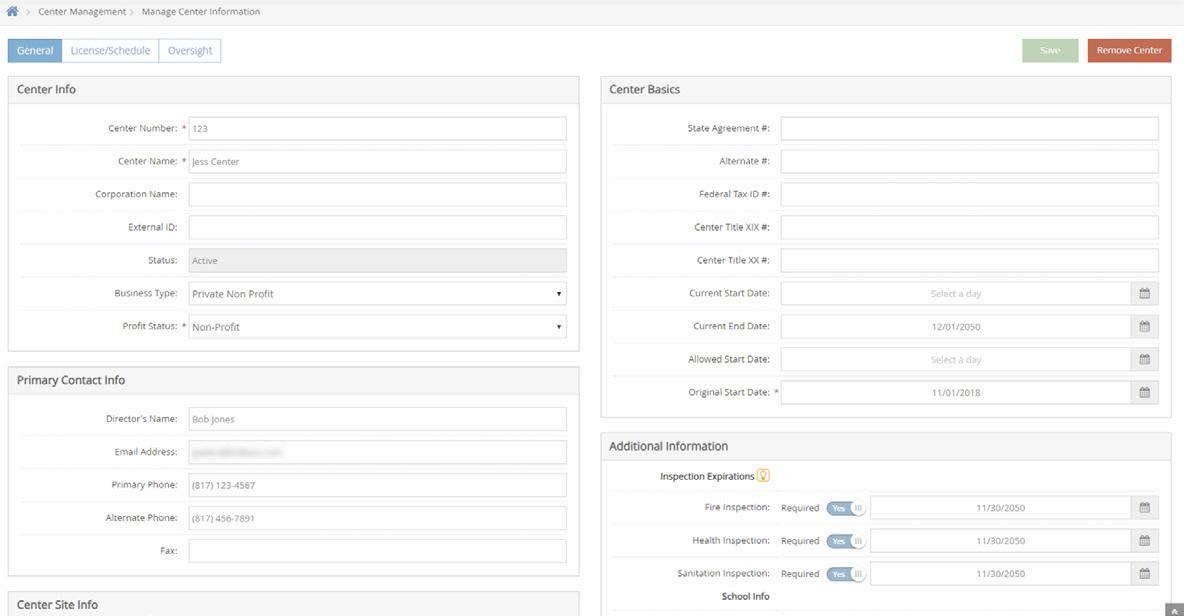Screen dimensions: 1184x616
Task: Switch to the Oversight tab
Action: click(190, 51)
